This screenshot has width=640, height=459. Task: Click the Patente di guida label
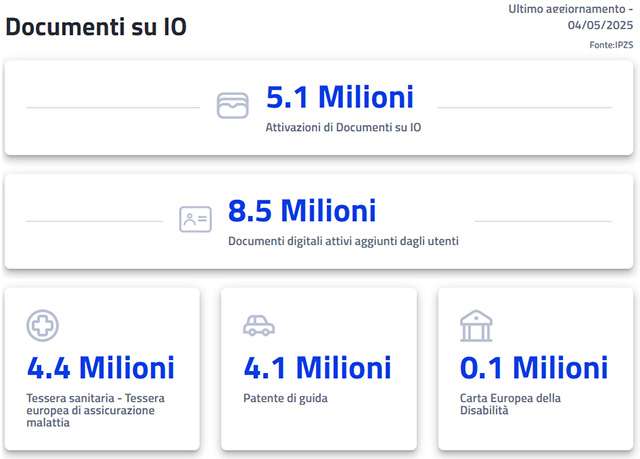[x=285, y=398]
